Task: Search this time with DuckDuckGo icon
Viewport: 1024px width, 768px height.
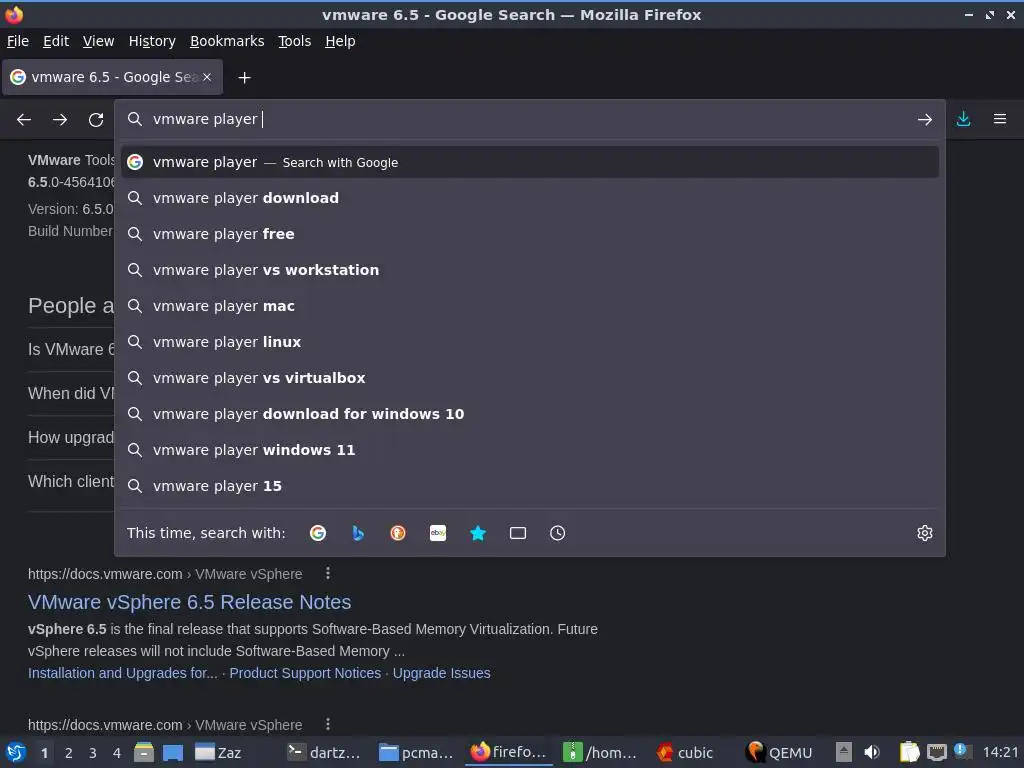Action: click(398, 533)
